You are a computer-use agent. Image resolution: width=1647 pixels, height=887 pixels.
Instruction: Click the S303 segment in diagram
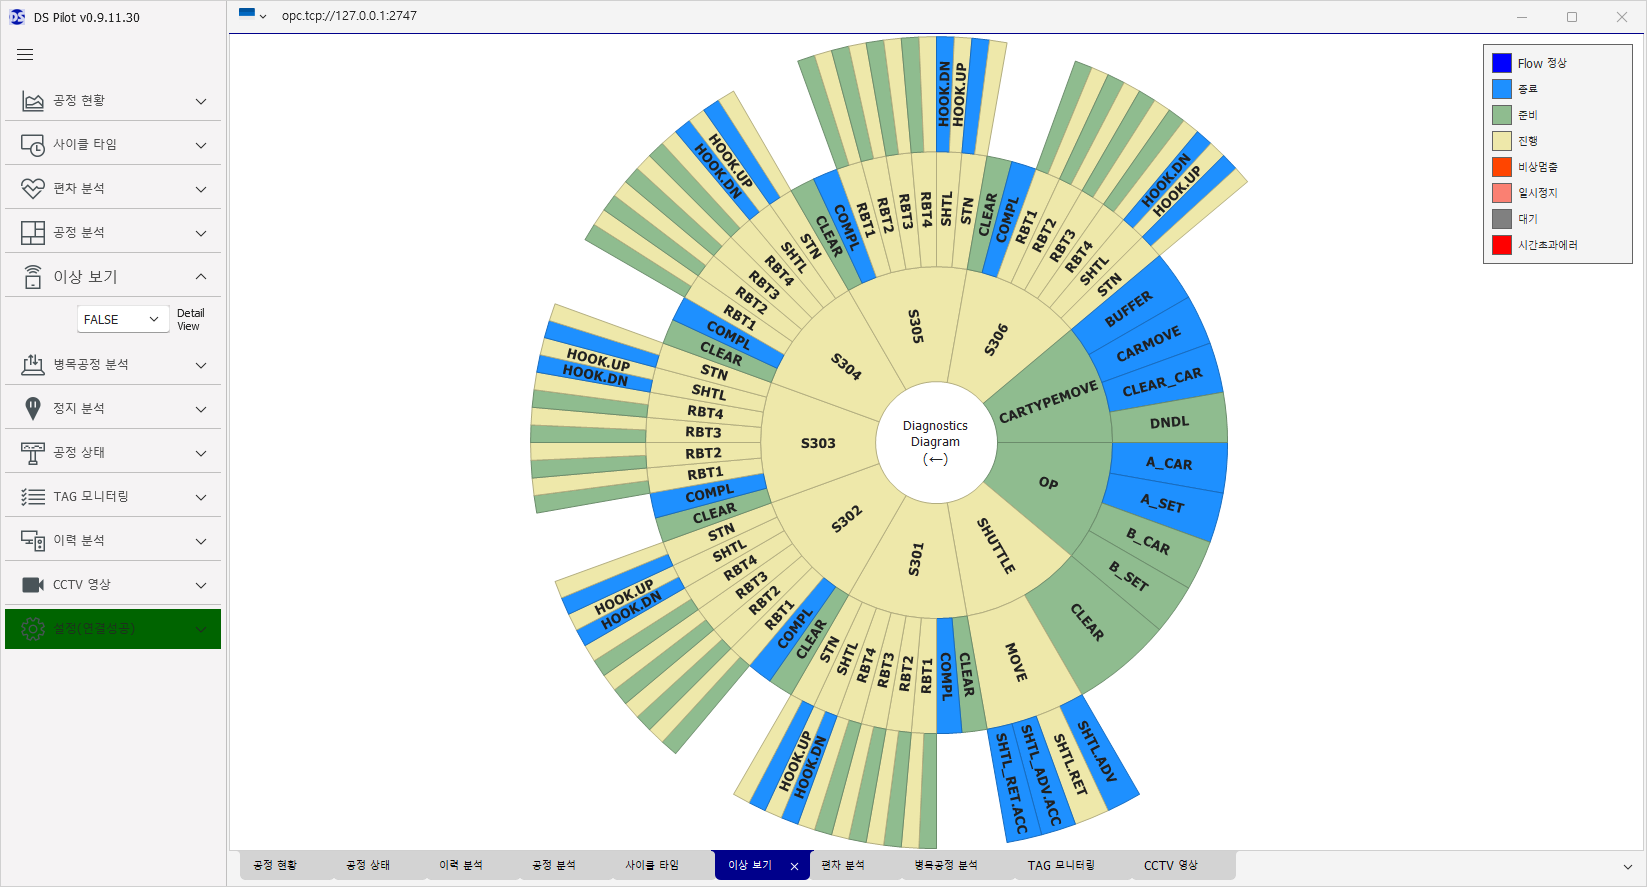coord(818,443)
